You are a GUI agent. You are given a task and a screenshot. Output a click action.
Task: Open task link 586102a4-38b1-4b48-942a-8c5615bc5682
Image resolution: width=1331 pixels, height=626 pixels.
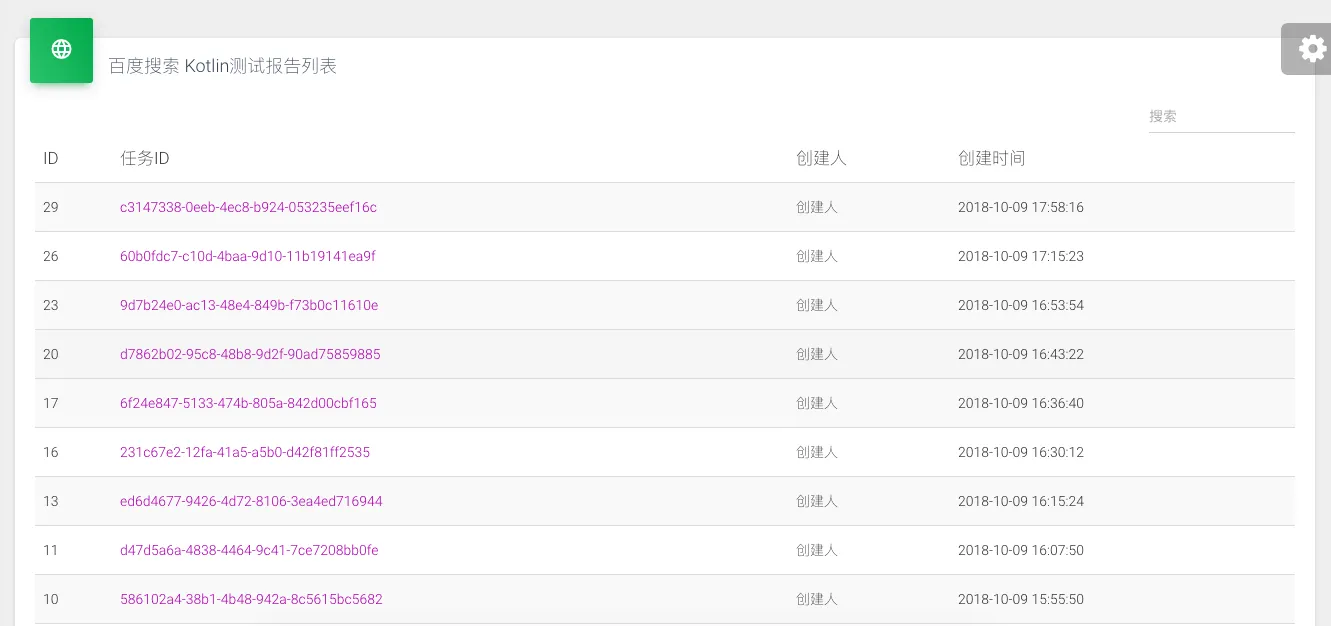[x=251, y=599]
